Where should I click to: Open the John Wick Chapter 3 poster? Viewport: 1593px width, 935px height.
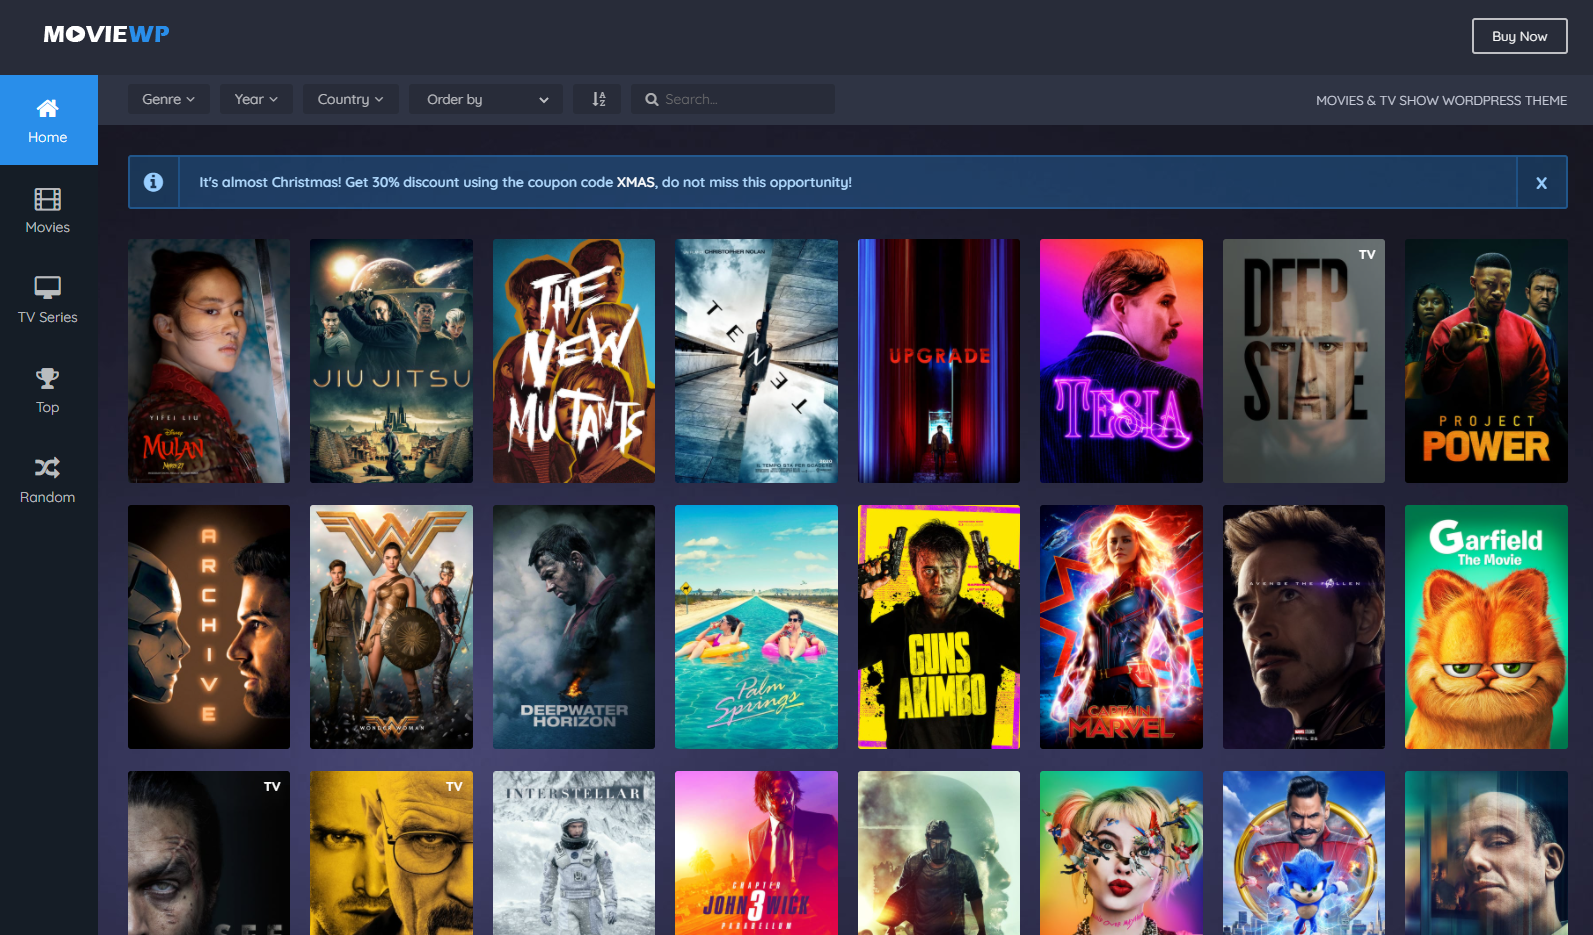click(x=756, y=853)
